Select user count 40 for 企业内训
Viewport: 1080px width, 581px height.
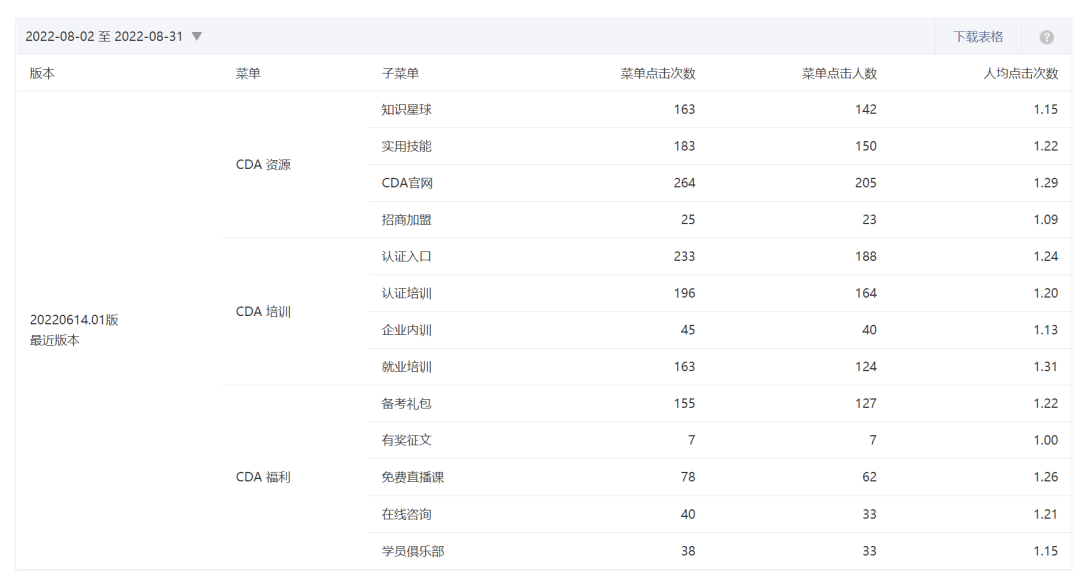click(869, 330)
